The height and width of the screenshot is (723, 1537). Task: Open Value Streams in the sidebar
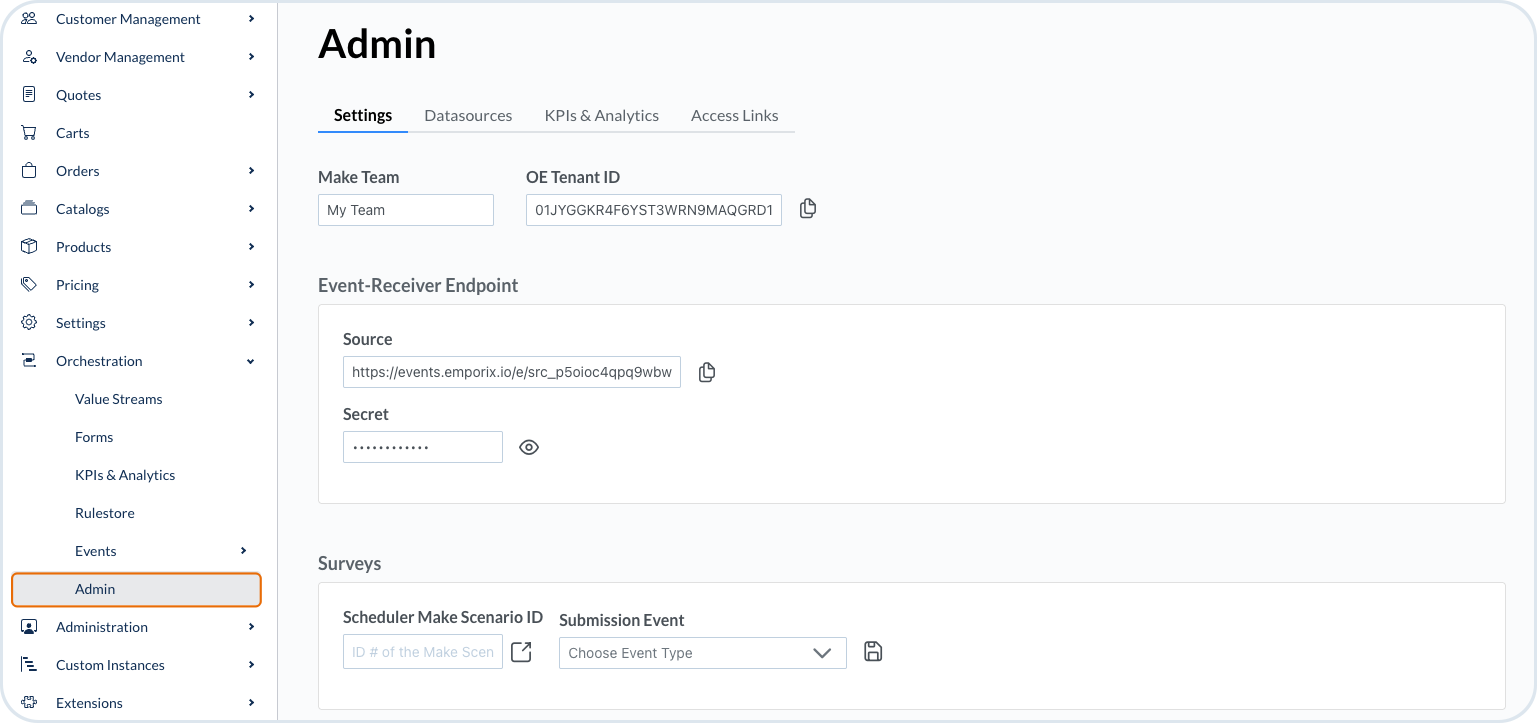(x=118, y=399)
